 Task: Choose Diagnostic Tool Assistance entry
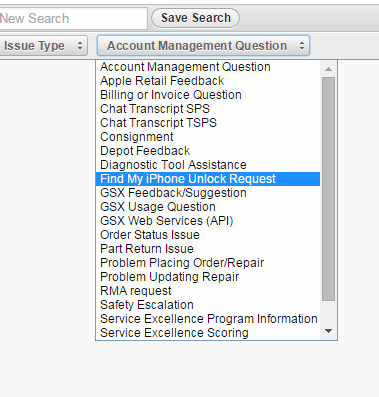[208, 165]
